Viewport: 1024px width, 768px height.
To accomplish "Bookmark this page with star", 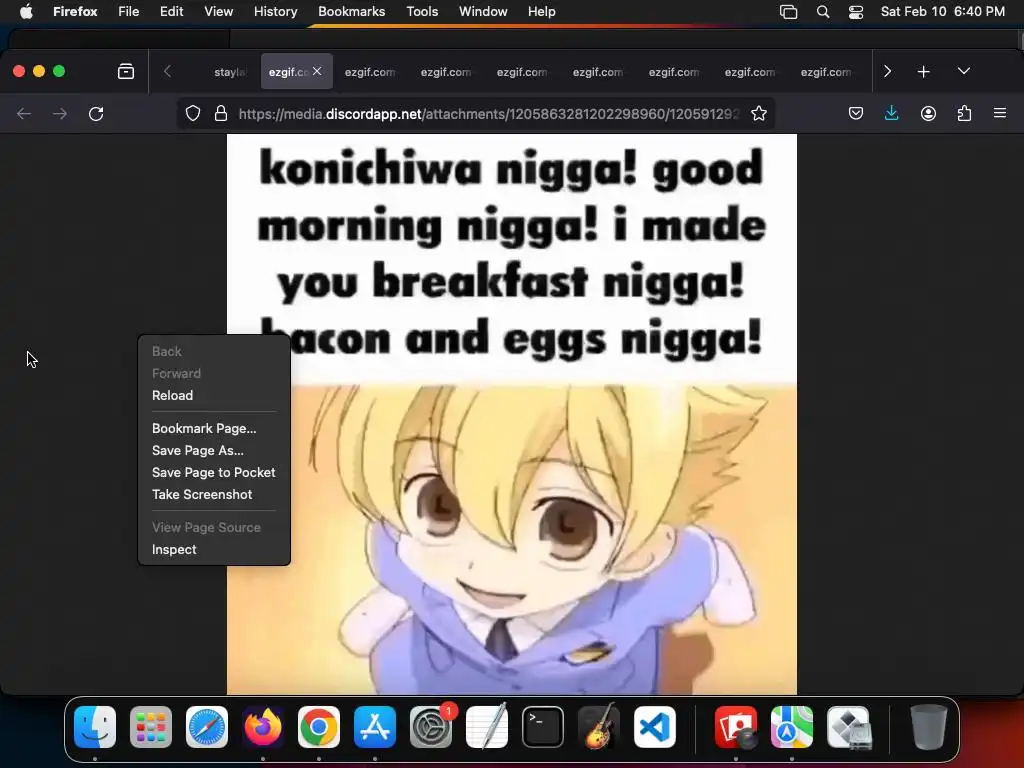I will 759,114.
